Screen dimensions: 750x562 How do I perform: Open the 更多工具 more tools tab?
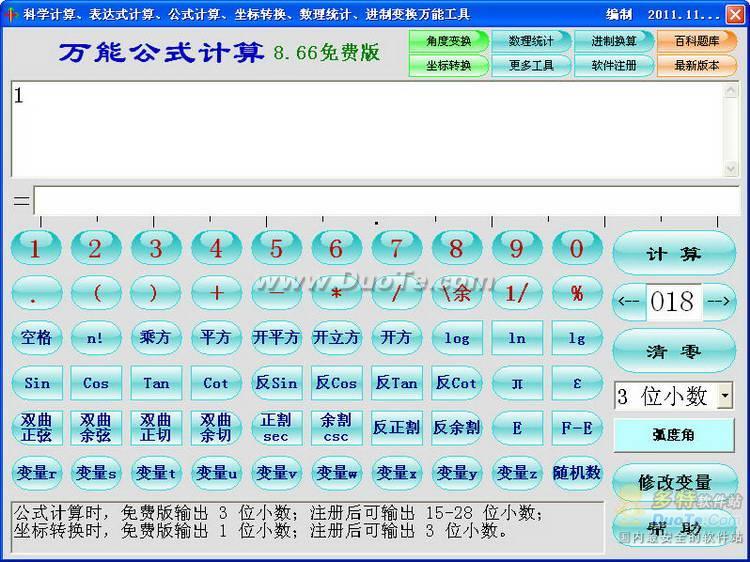531,66
